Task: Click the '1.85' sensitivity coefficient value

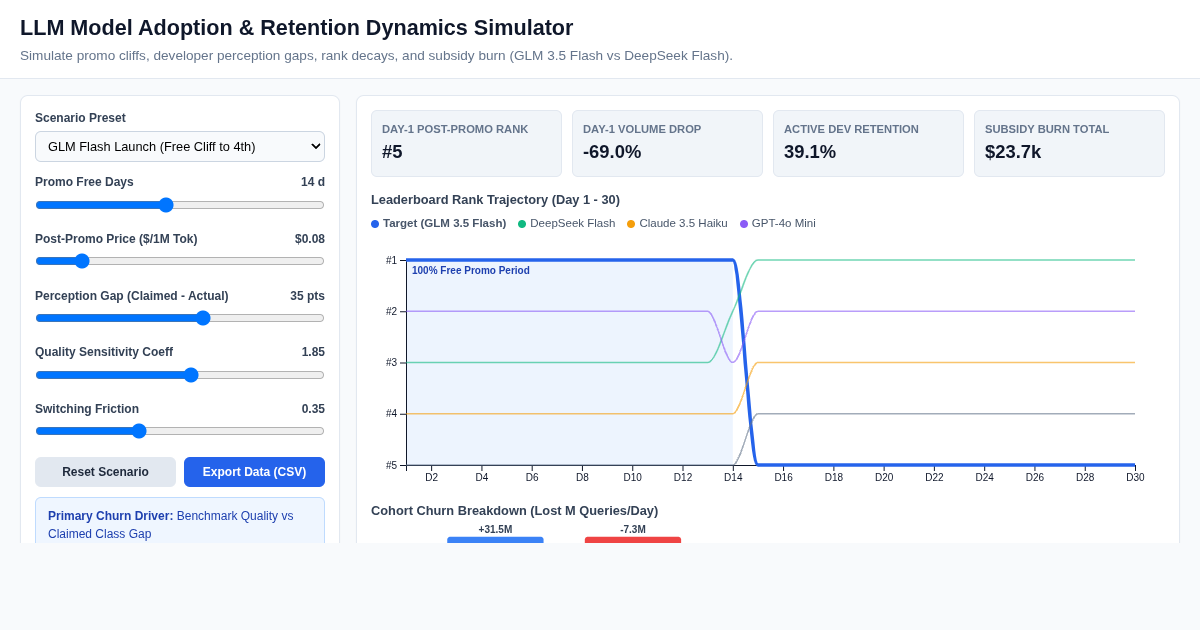Action: (x=313, y=352)
